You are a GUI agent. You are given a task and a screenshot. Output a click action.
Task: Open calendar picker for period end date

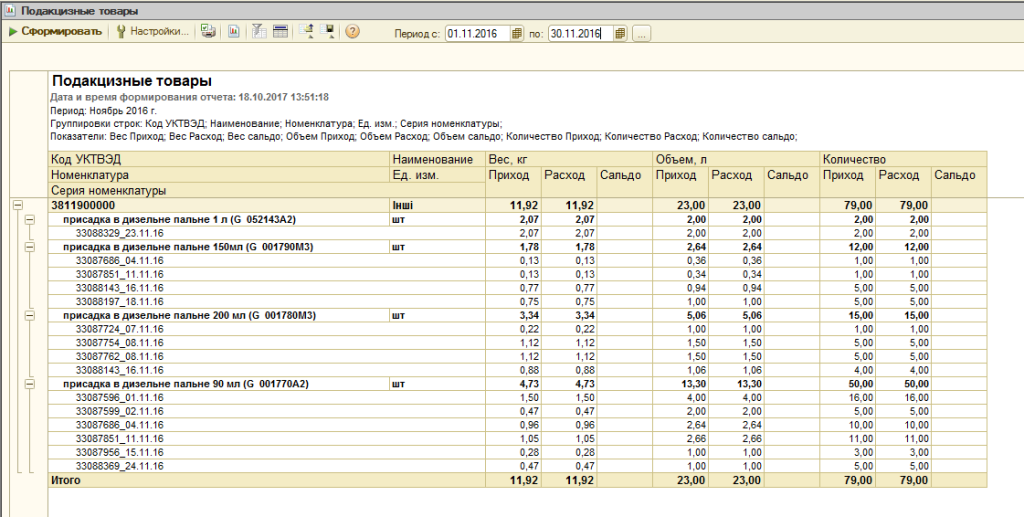pyautogui.click(x=620, y=33)
